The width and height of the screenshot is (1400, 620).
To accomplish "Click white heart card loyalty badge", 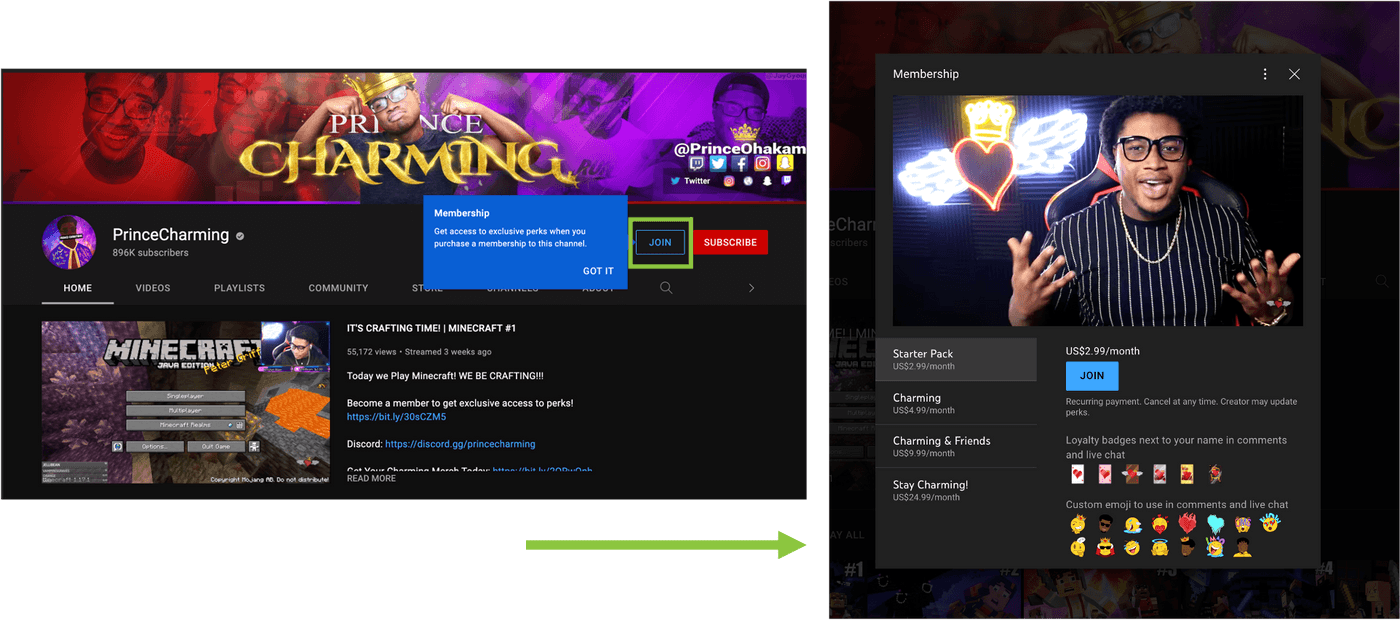I will click(1078, 474).
